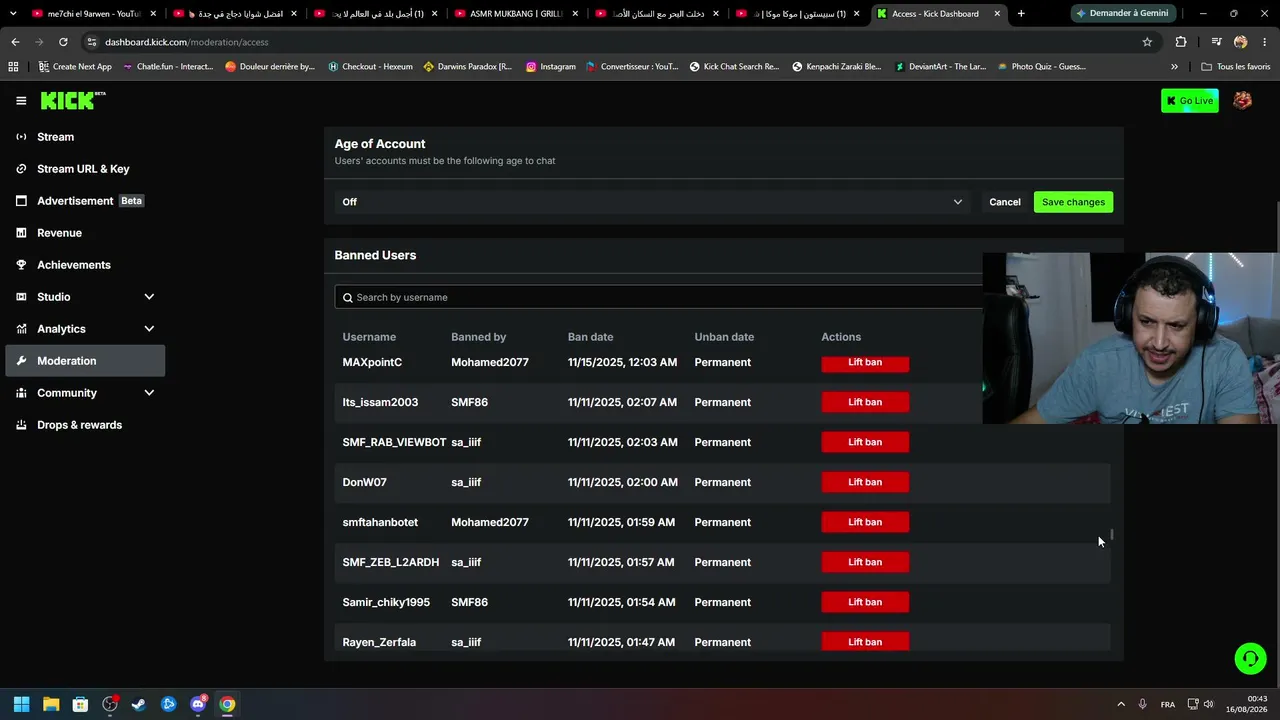Open the Chrome media controls icon
The height and width of the screenshot is (720, 1280).
click(x=1216, y=42)
